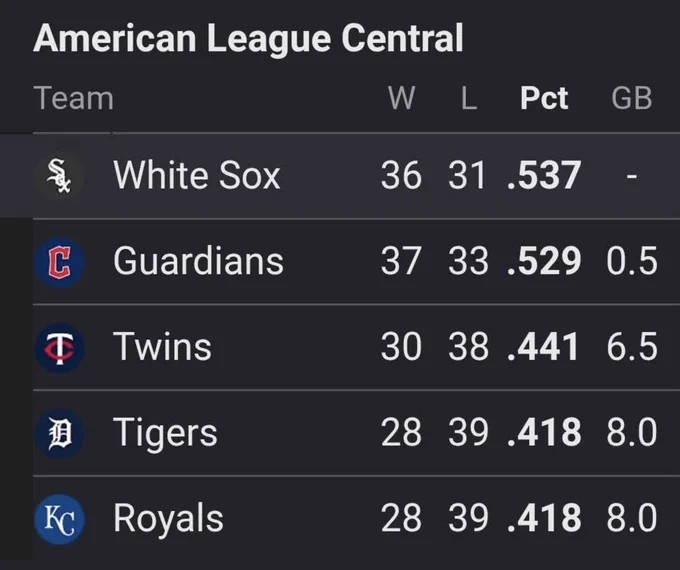Sort standings by GB column header
This screenshot has width=680, height=570.
coord(632,98)
